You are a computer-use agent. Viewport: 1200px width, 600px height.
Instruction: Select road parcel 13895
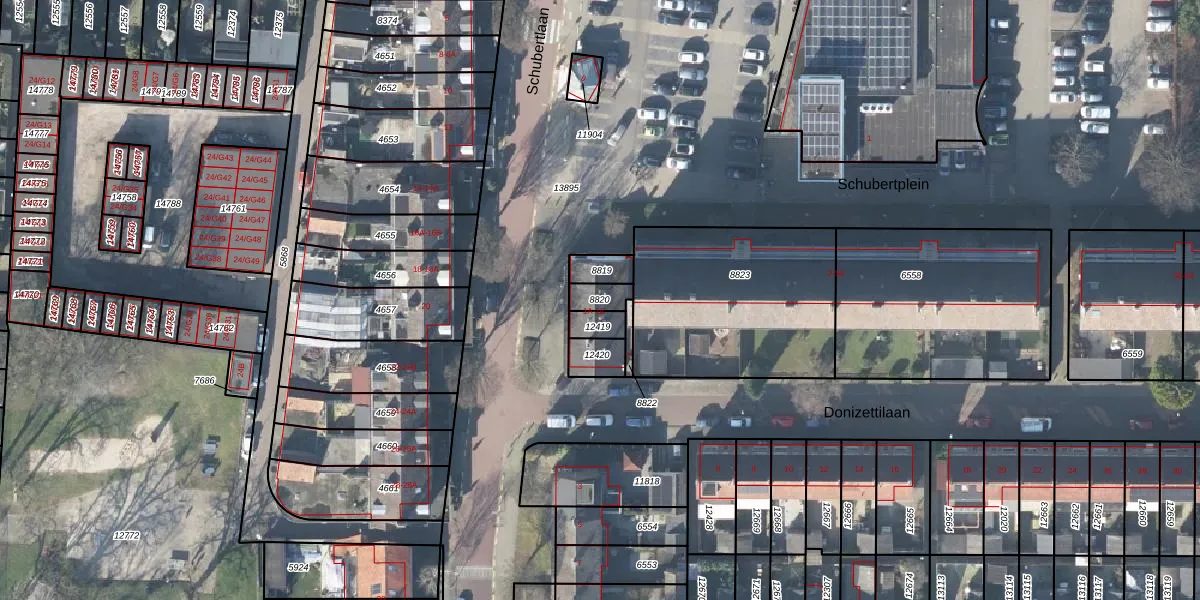(566, 188)
